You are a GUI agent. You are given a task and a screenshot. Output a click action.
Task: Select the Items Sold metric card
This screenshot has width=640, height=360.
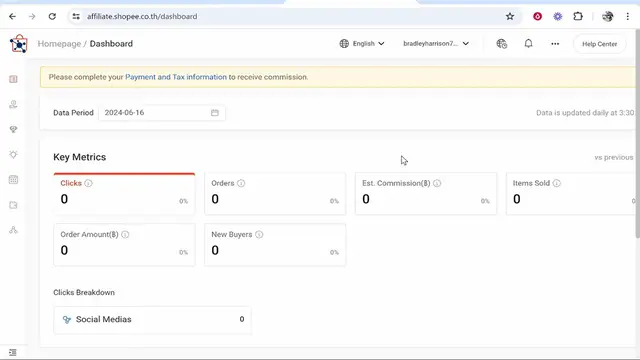click(x=571, y=193)
